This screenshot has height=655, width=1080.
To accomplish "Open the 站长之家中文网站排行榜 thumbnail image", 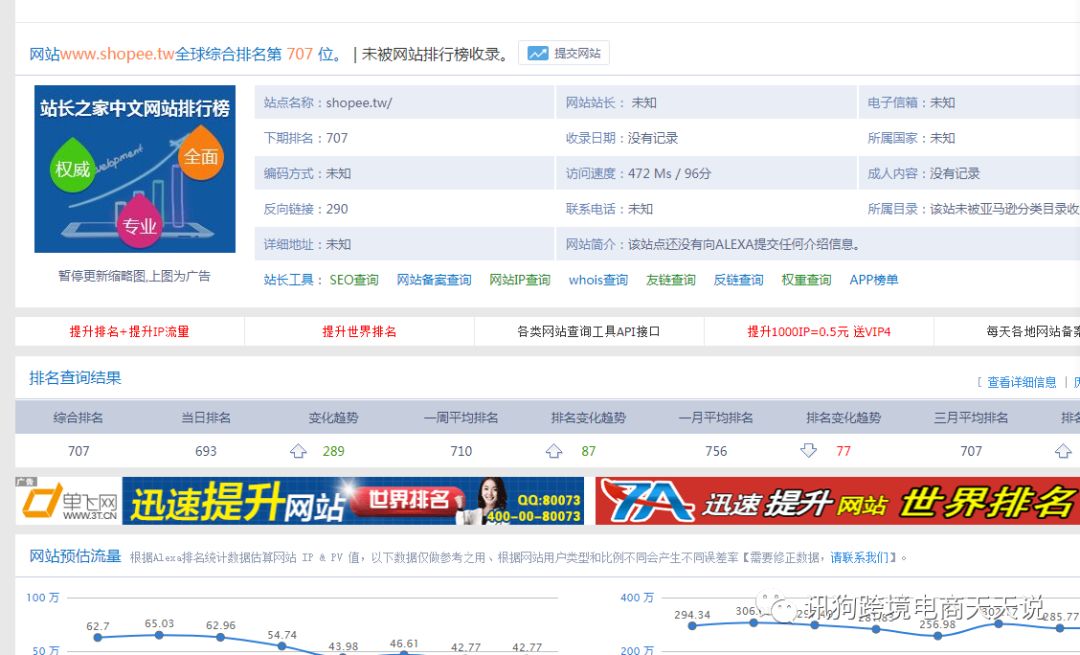I will [135, 169].
